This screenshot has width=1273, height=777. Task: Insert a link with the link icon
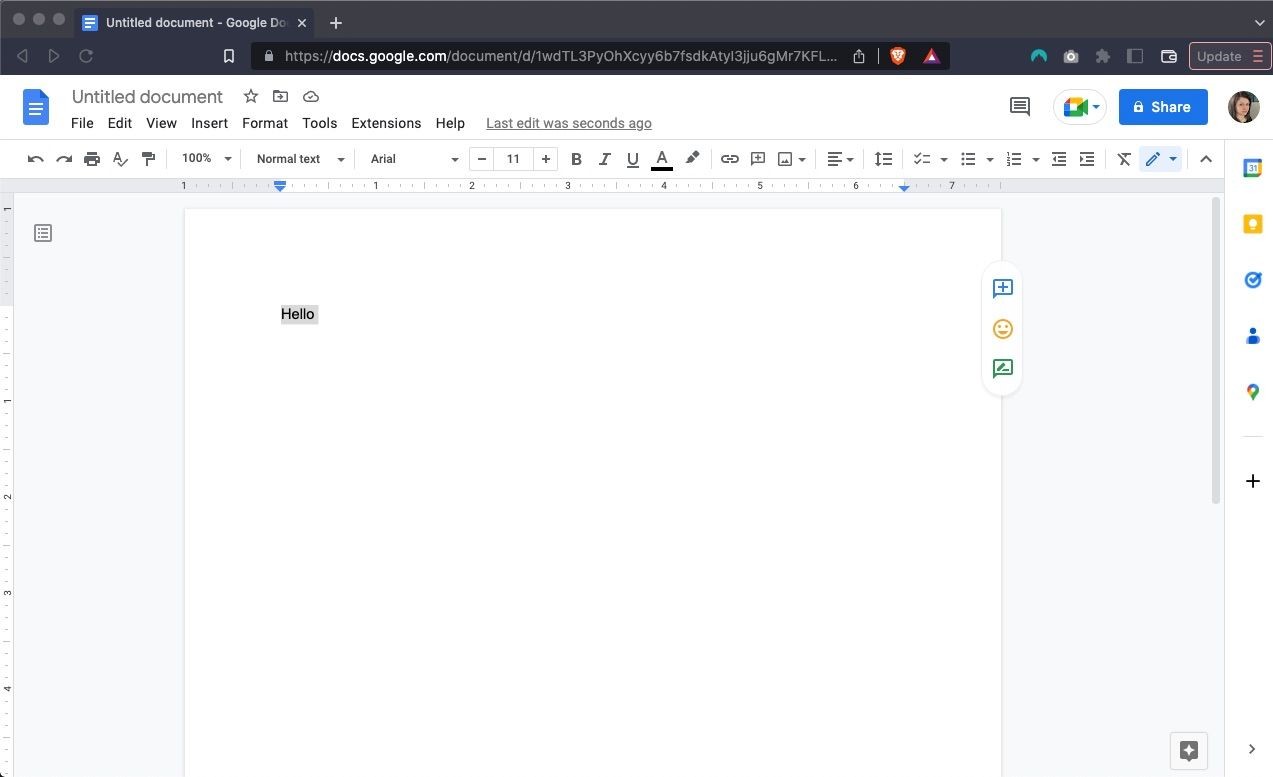(730, 159)
